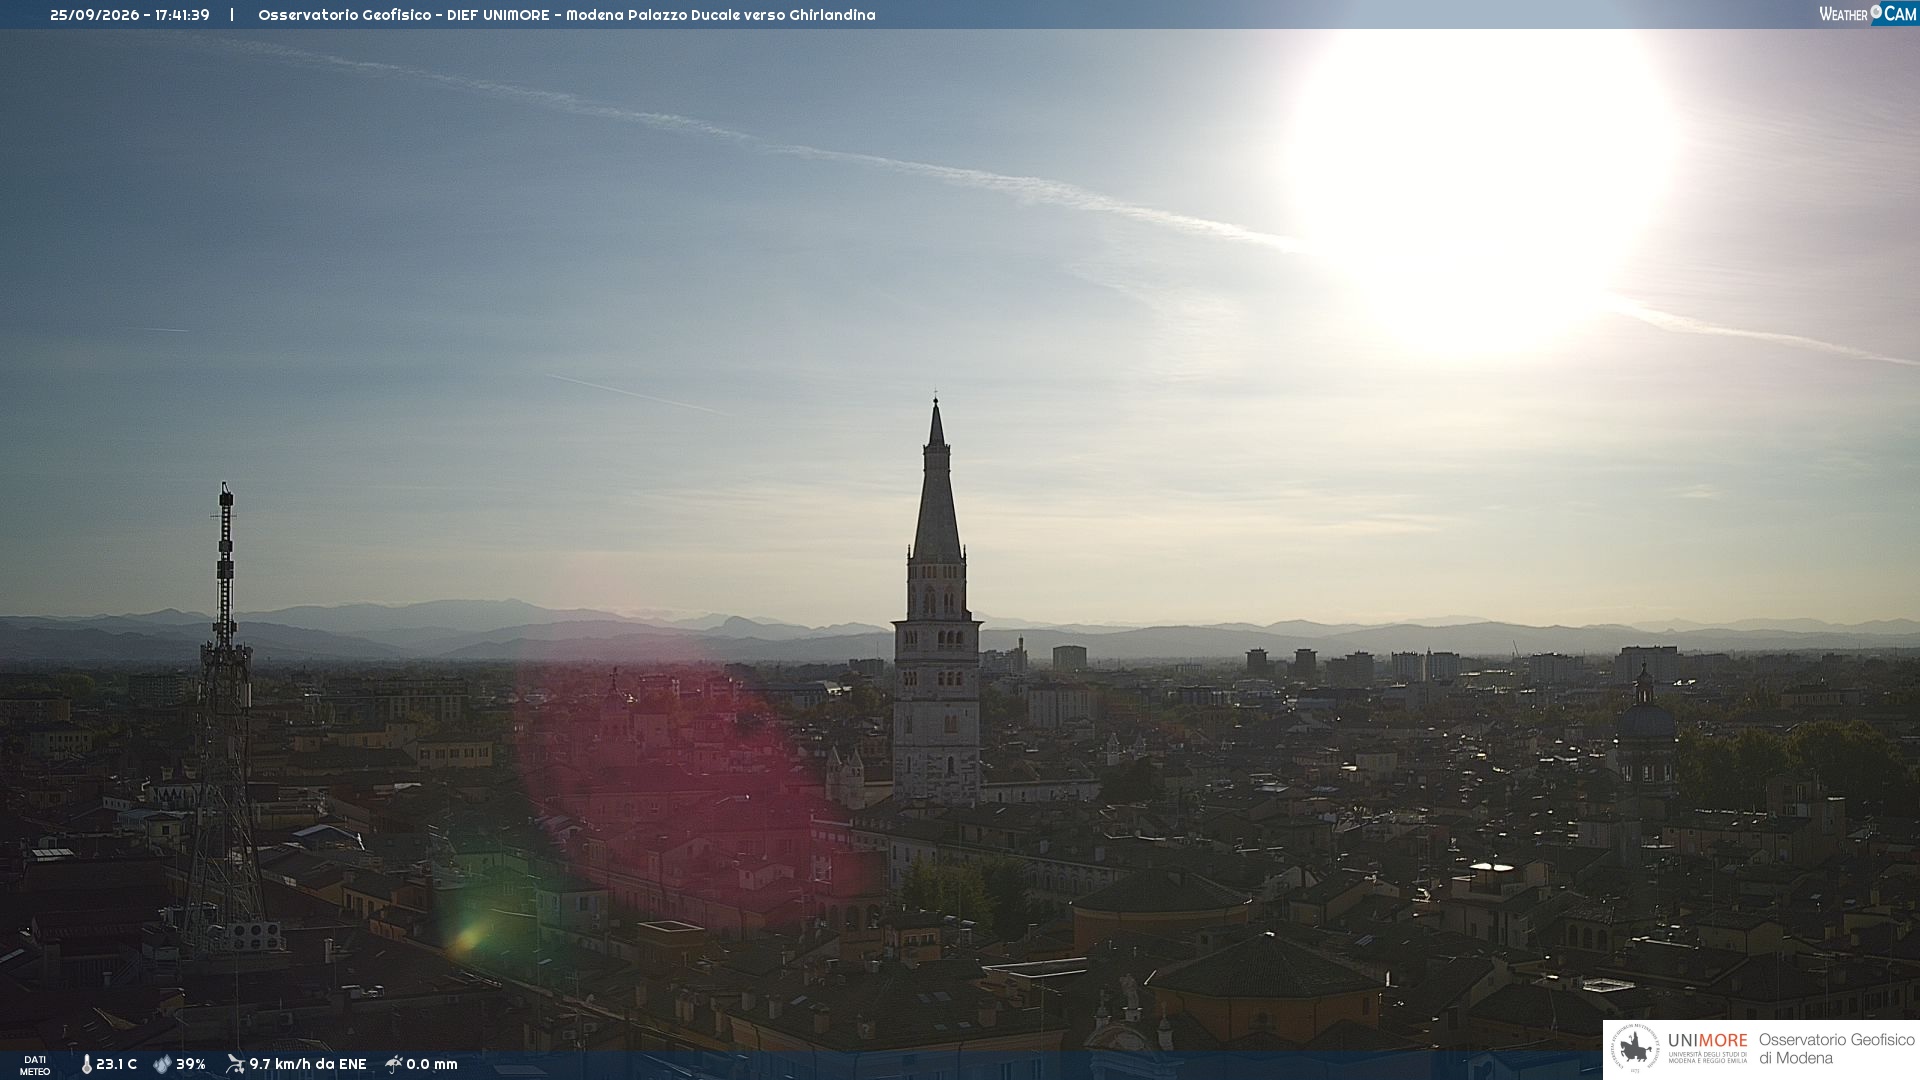Click the rain umbrella icon
The height and width of the screenshot is (1080, 1920).
click(x=393, y=1064)
